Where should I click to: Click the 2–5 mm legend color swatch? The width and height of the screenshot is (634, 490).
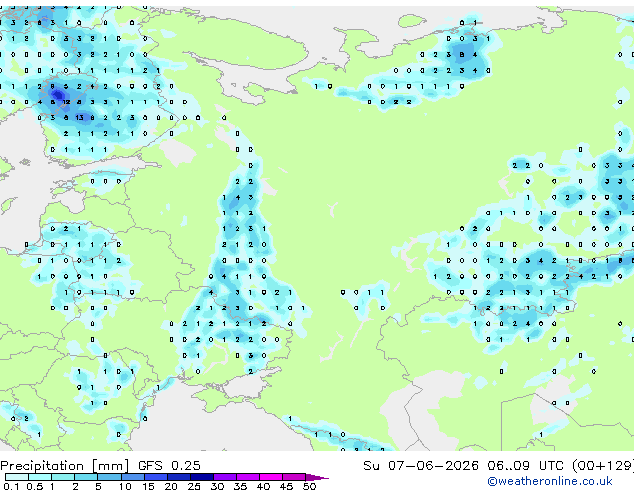tap(86, 477)
